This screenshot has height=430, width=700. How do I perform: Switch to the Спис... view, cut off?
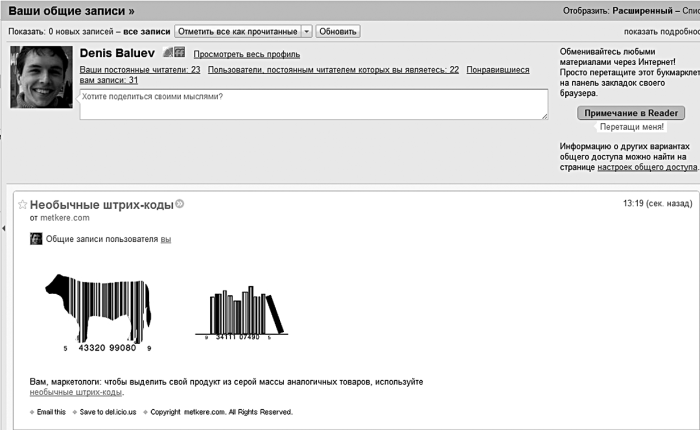(691, 11)
